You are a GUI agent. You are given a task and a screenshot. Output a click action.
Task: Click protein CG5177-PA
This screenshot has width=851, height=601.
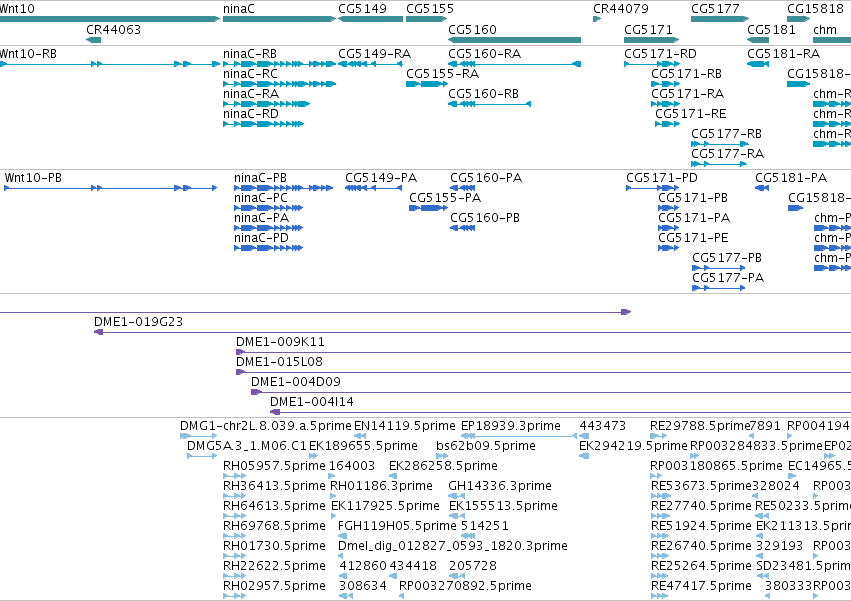pos(728,279)
